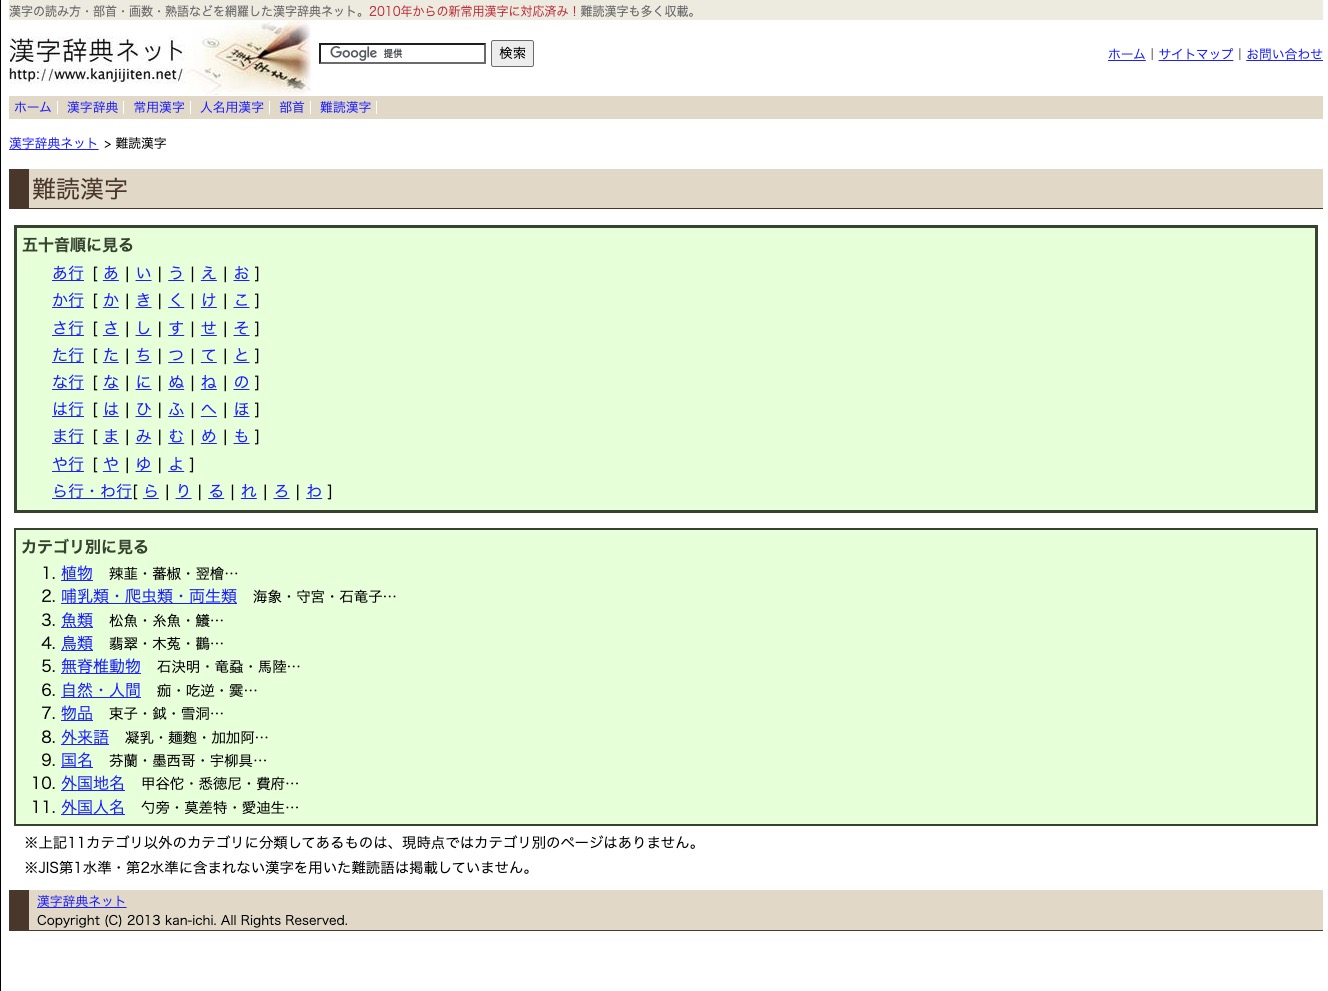Navigate to ホーム in the top bar
Viewport: 1328px width, 991px height.
coord(32,107)
